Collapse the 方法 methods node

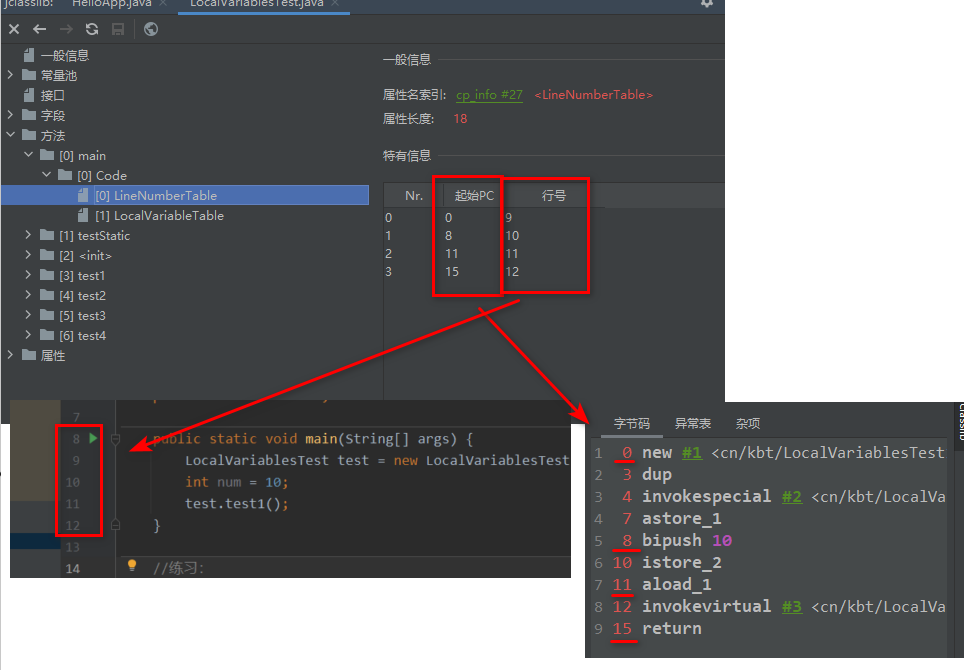point(10,135)
